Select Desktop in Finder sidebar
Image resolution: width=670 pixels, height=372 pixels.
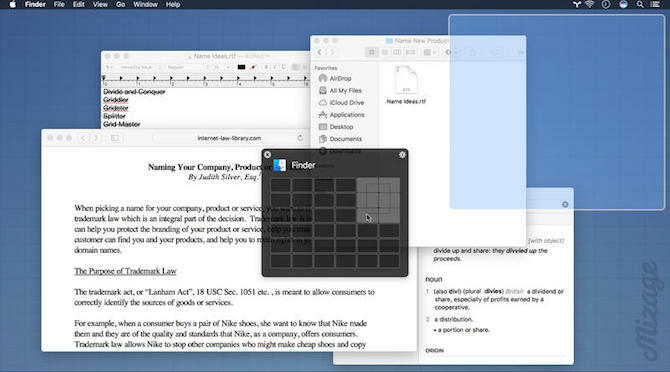(336, 127)
